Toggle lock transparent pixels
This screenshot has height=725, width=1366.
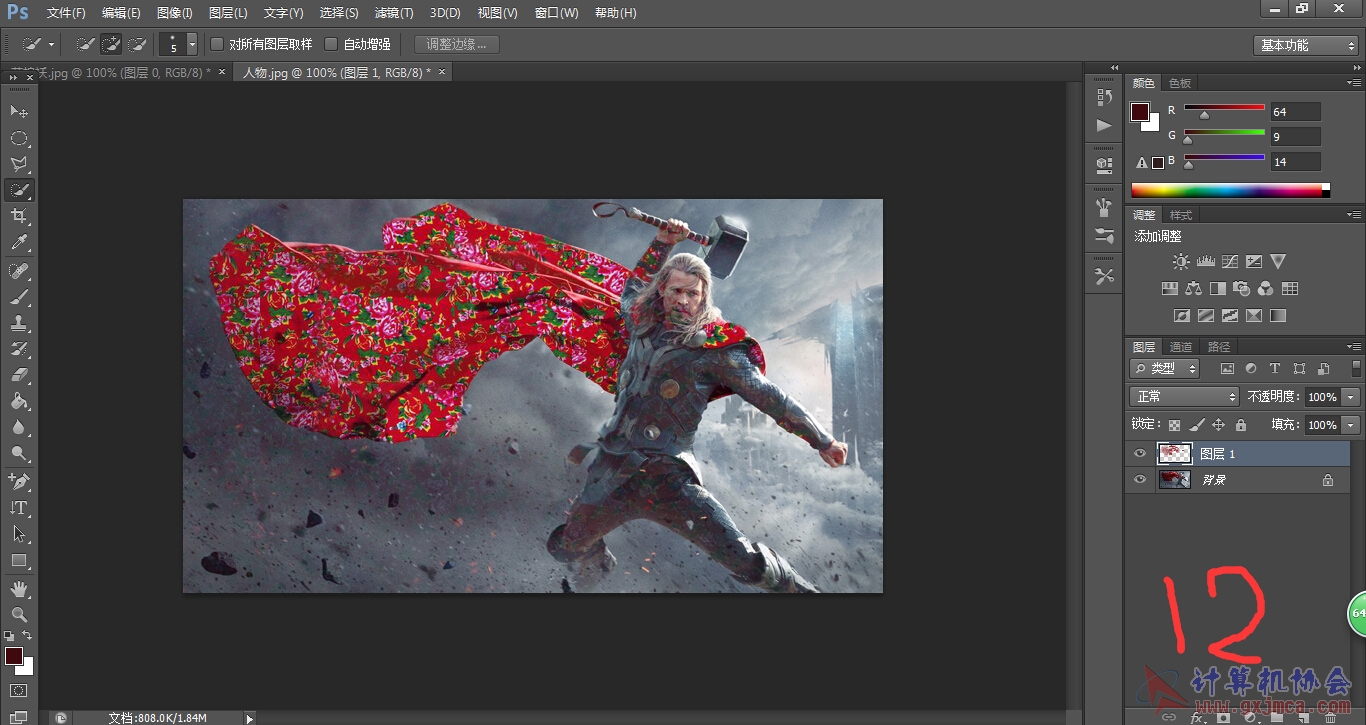point(1175,425)
